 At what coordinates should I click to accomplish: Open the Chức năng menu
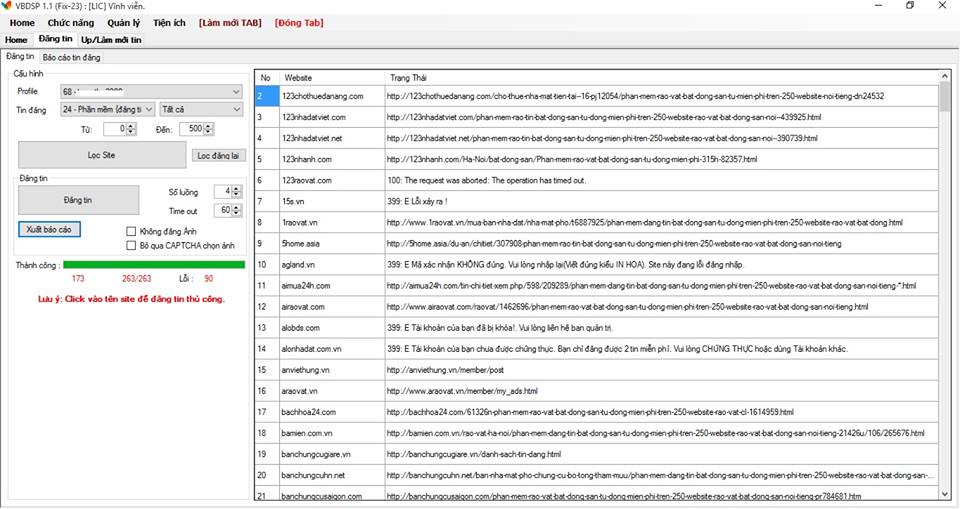pos(71,23)
